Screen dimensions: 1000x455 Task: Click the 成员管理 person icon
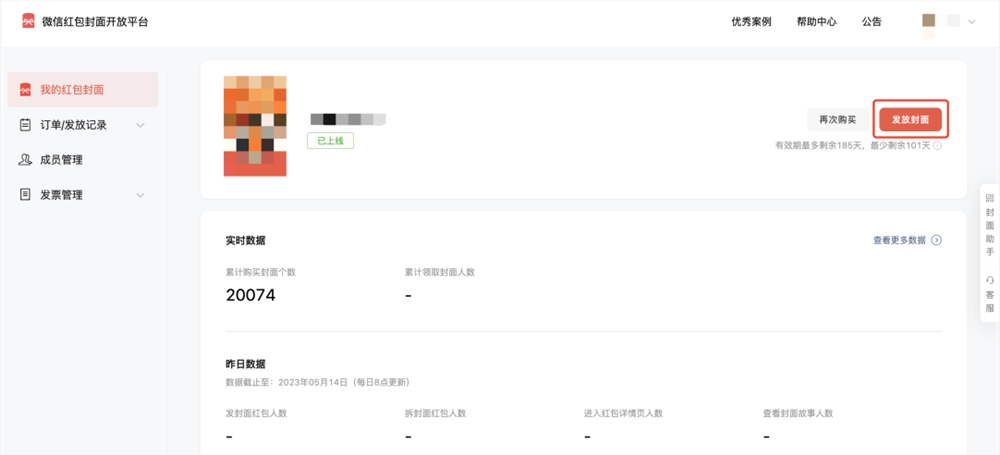26,160
